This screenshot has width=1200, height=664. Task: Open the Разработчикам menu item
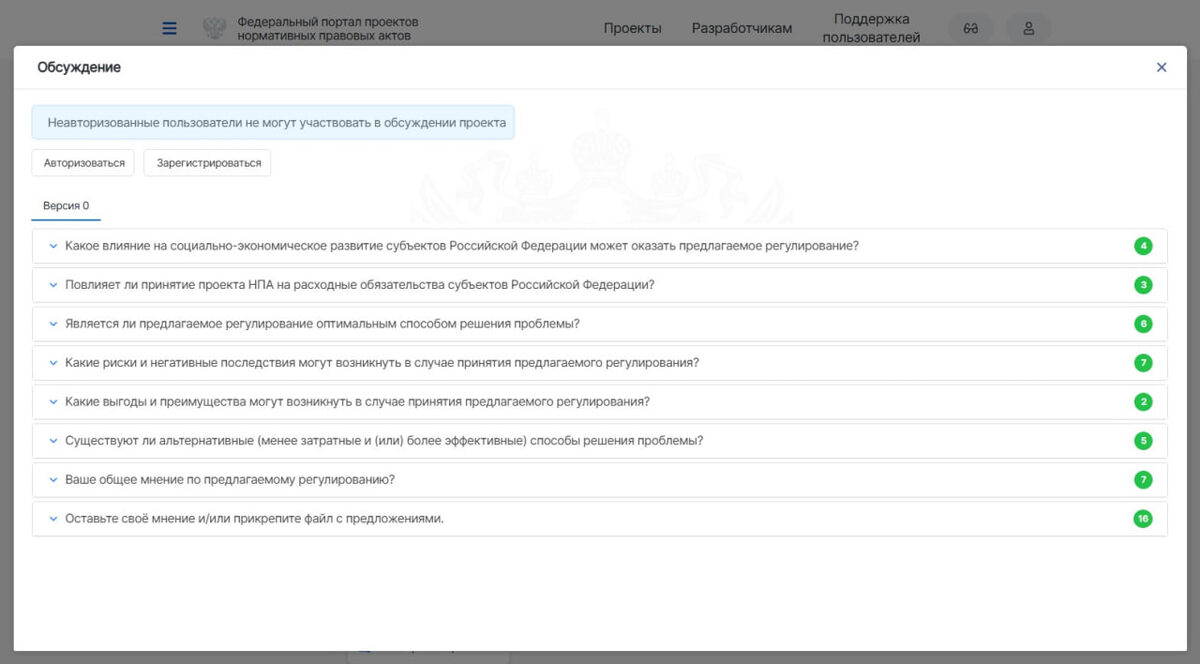click(742, 28)
